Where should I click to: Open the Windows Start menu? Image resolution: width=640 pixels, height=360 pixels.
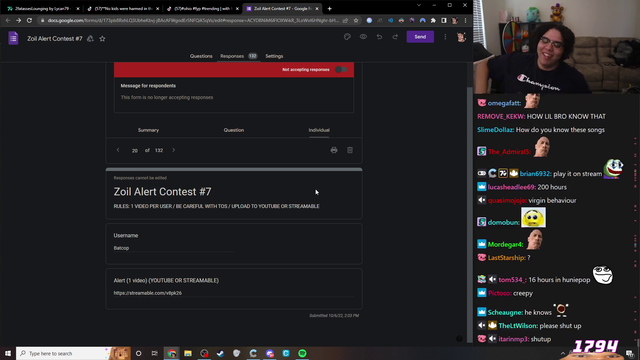click(x=8, y=353)
